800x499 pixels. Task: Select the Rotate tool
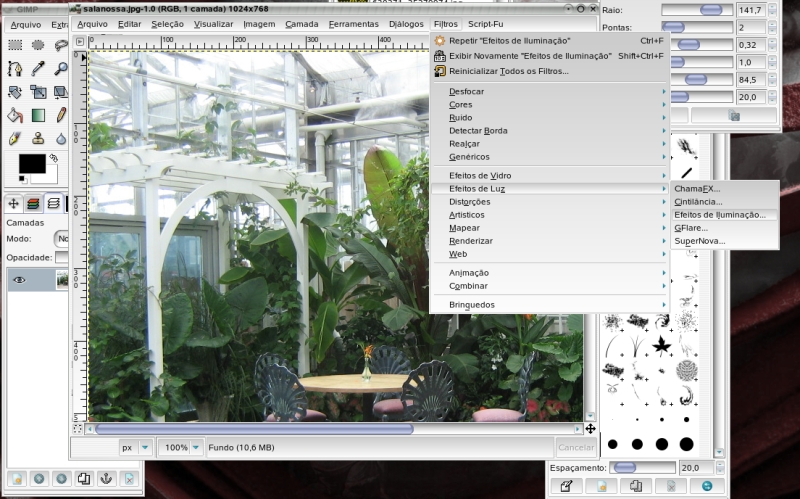coord(15,92)
